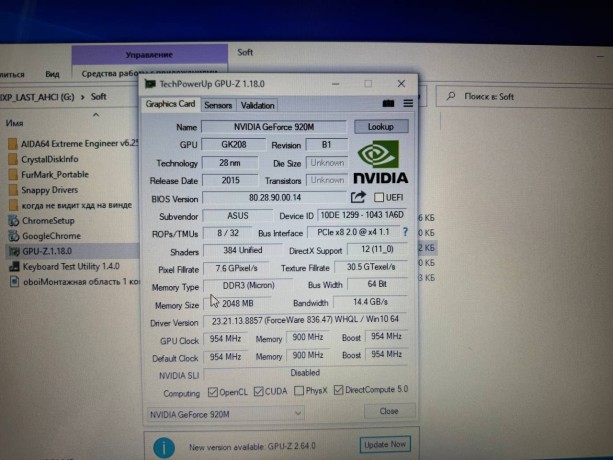Click the Revision value B1

click(x=326, y=145)
